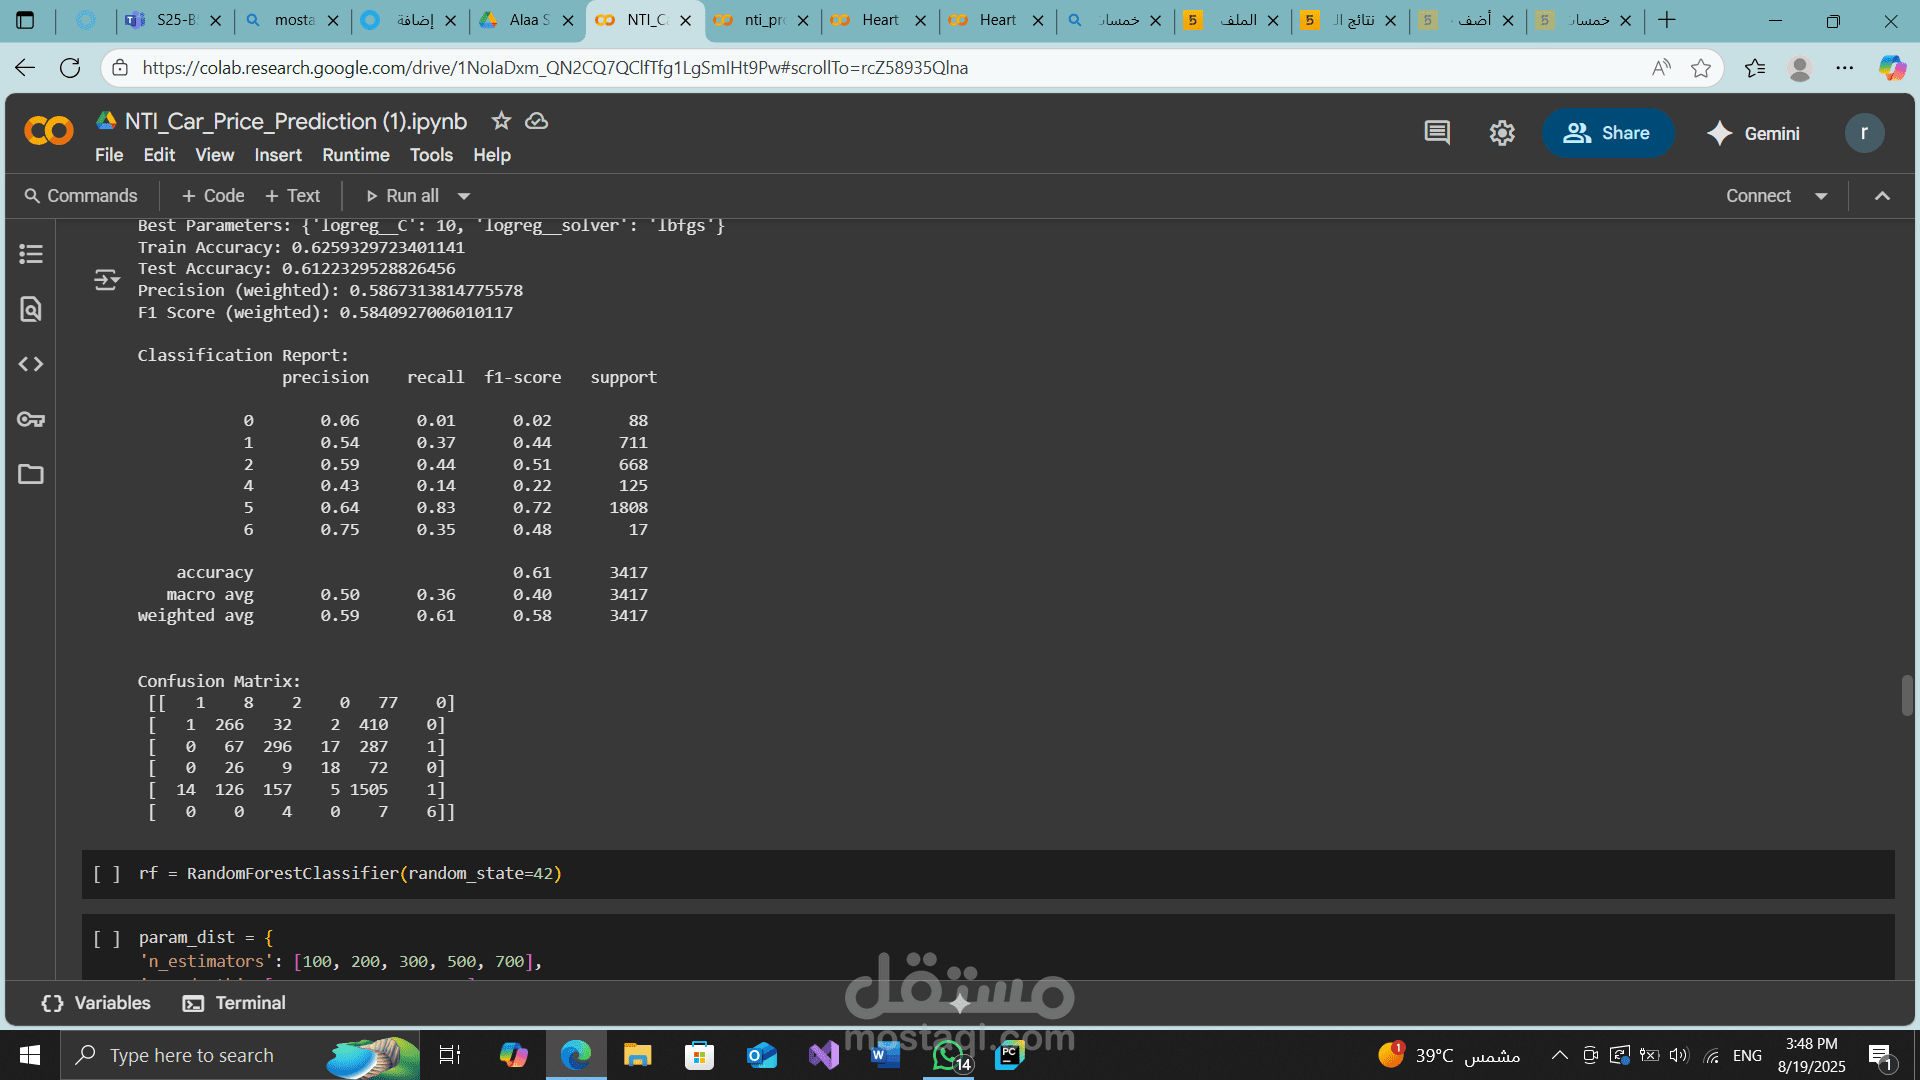Open the Runtime menu
Image resolution: width=1920 pixels, height=1080 pixels.
[x=356, y=155]
